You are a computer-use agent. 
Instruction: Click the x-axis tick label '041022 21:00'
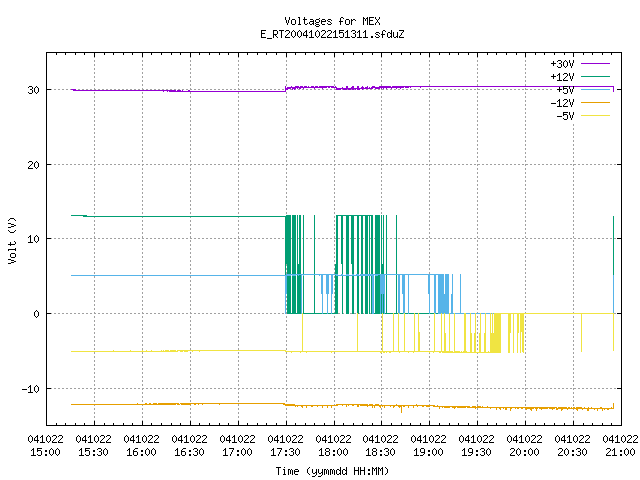620,446
